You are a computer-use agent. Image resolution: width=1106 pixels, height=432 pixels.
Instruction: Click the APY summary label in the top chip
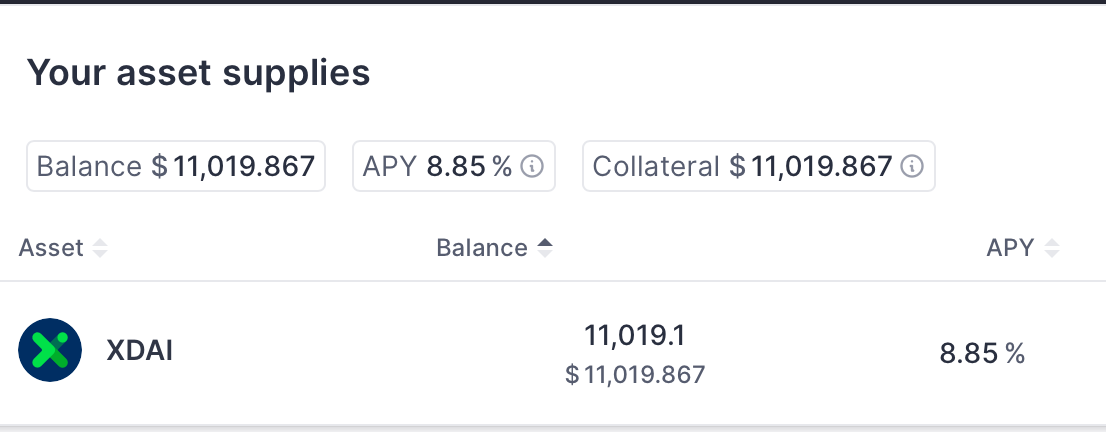389,167
